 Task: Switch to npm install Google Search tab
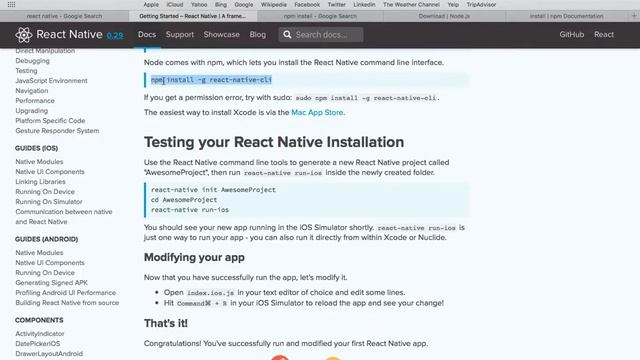(320, 16)
